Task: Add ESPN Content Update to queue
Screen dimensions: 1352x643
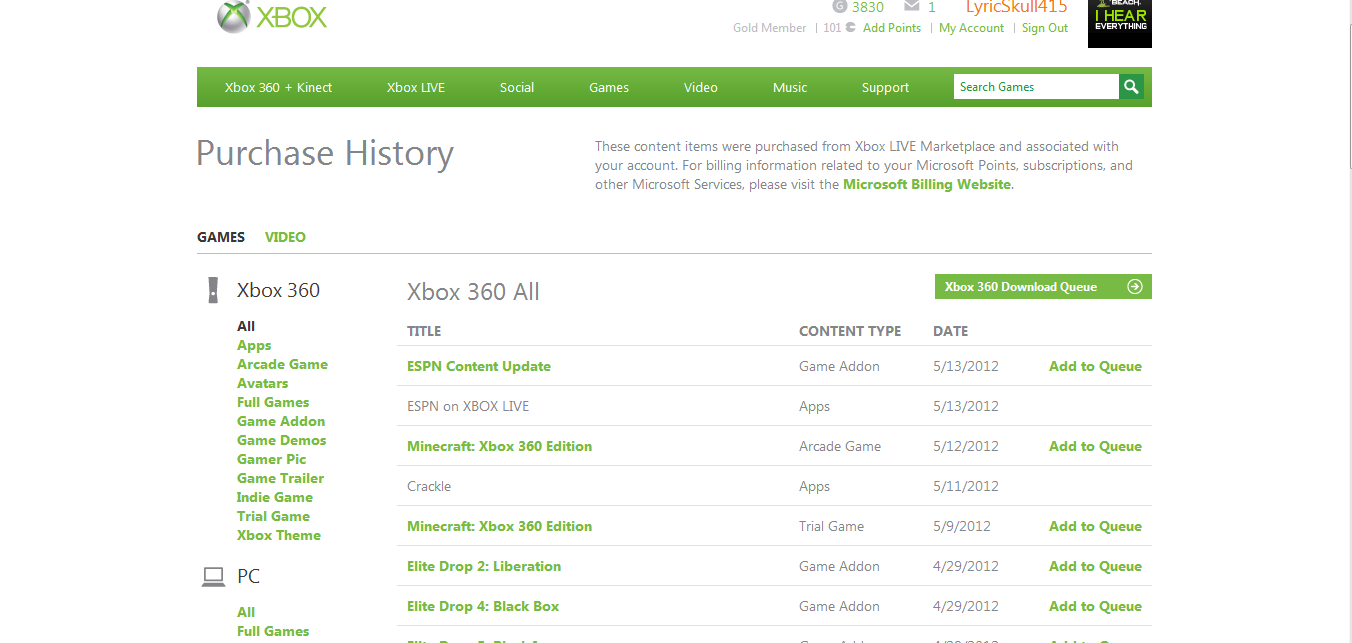Action: pyautogui.click(x=1095, y=366)
